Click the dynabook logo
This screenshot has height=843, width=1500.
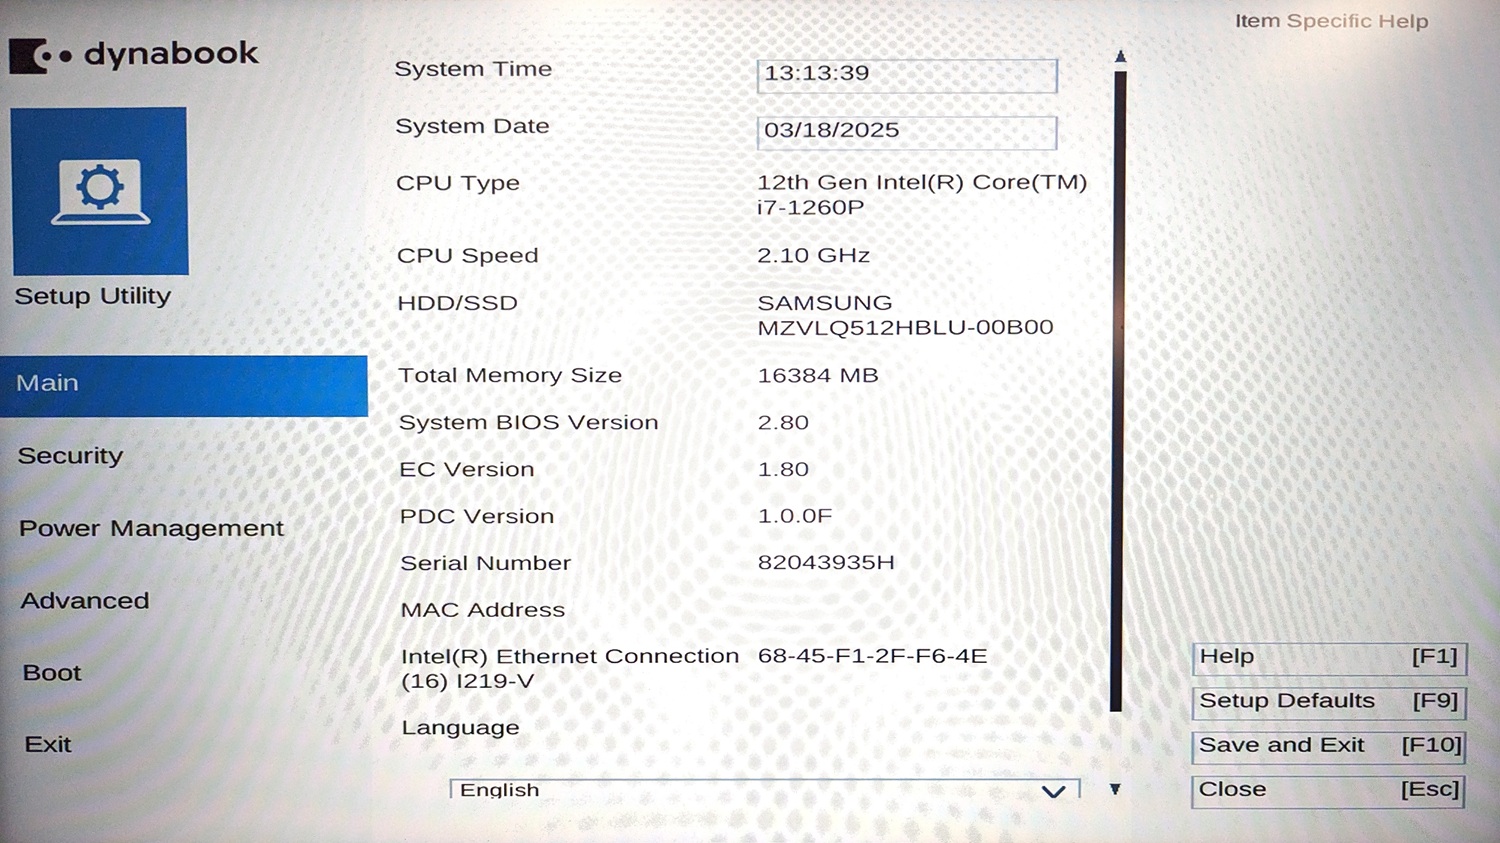click(134, 55)
